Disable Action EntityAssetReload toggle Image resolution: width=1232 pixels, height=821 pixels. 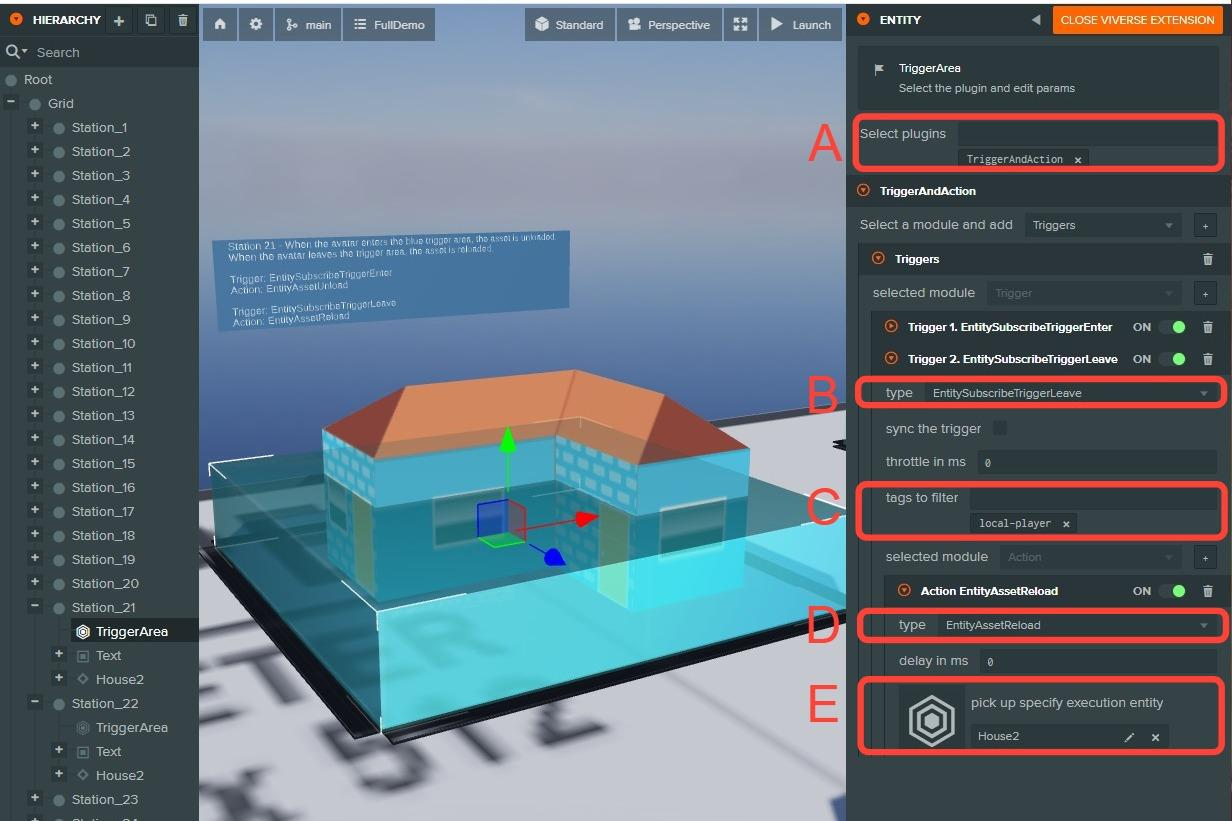(1172, 591)
